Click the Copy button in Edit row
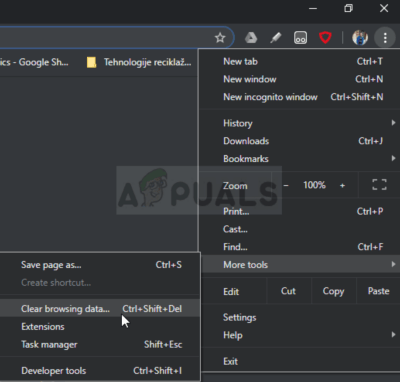Viewport: 400px width, 382px height. (x=333, y=291)
